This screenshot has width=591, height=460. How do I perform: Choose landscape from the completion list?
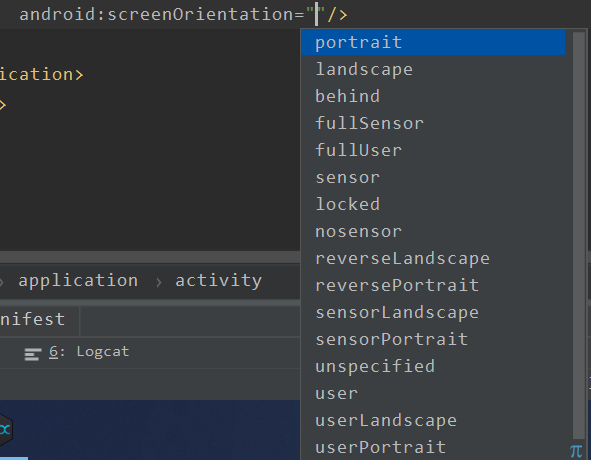pyautogui.click(x=433, y=69)
